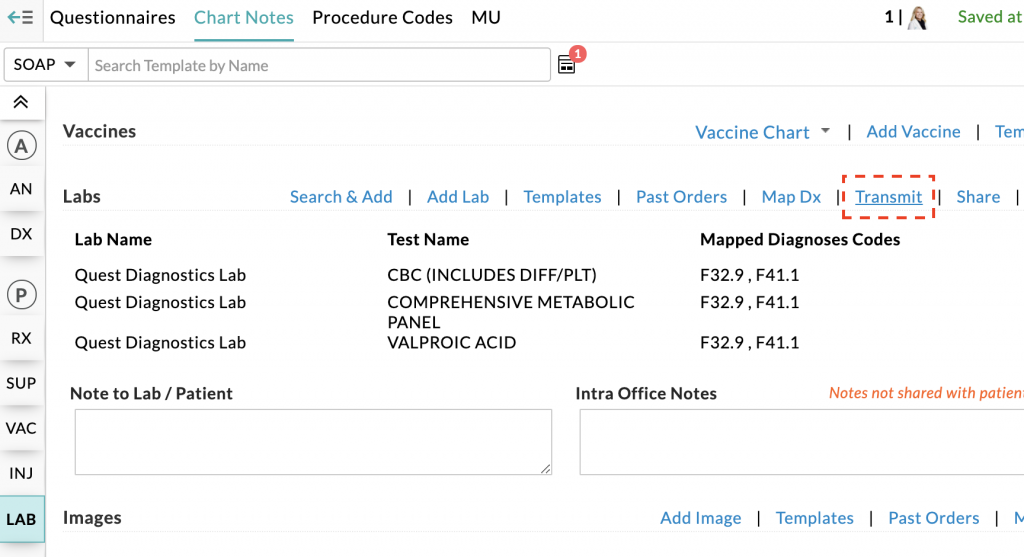Click the back menu collapse icon

click(x=20, y=17)
